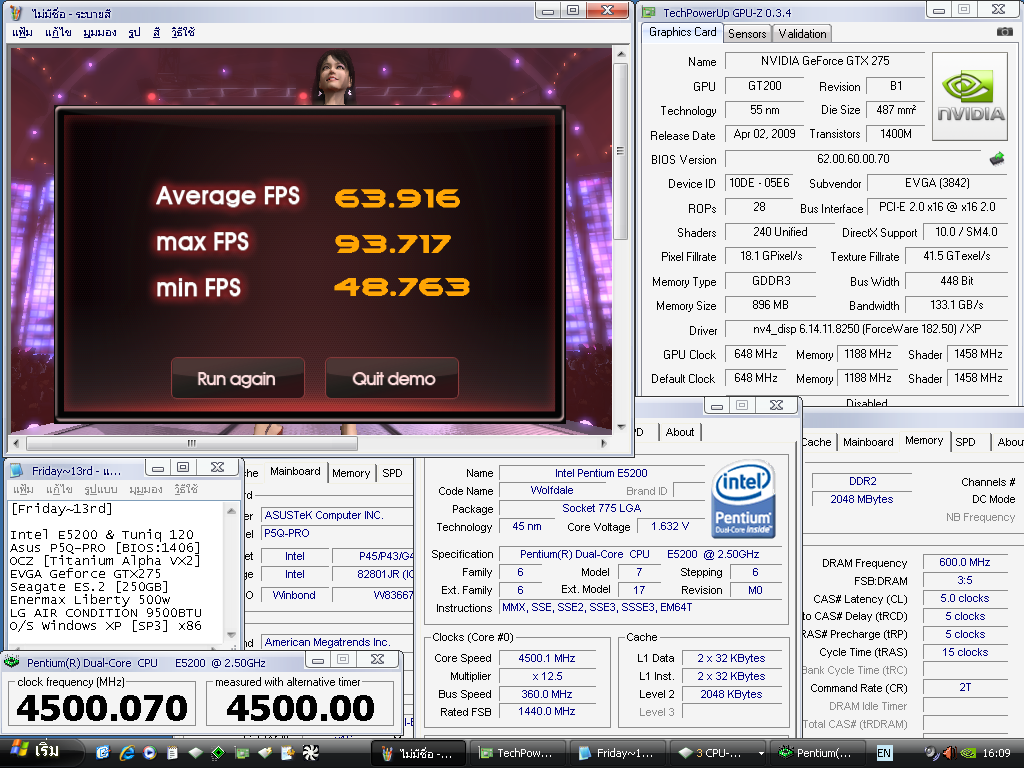Click the GPU name field NVIDIA GeForce GTX 275
This screenshot has height=768, width=1024.
pos(825,61)
